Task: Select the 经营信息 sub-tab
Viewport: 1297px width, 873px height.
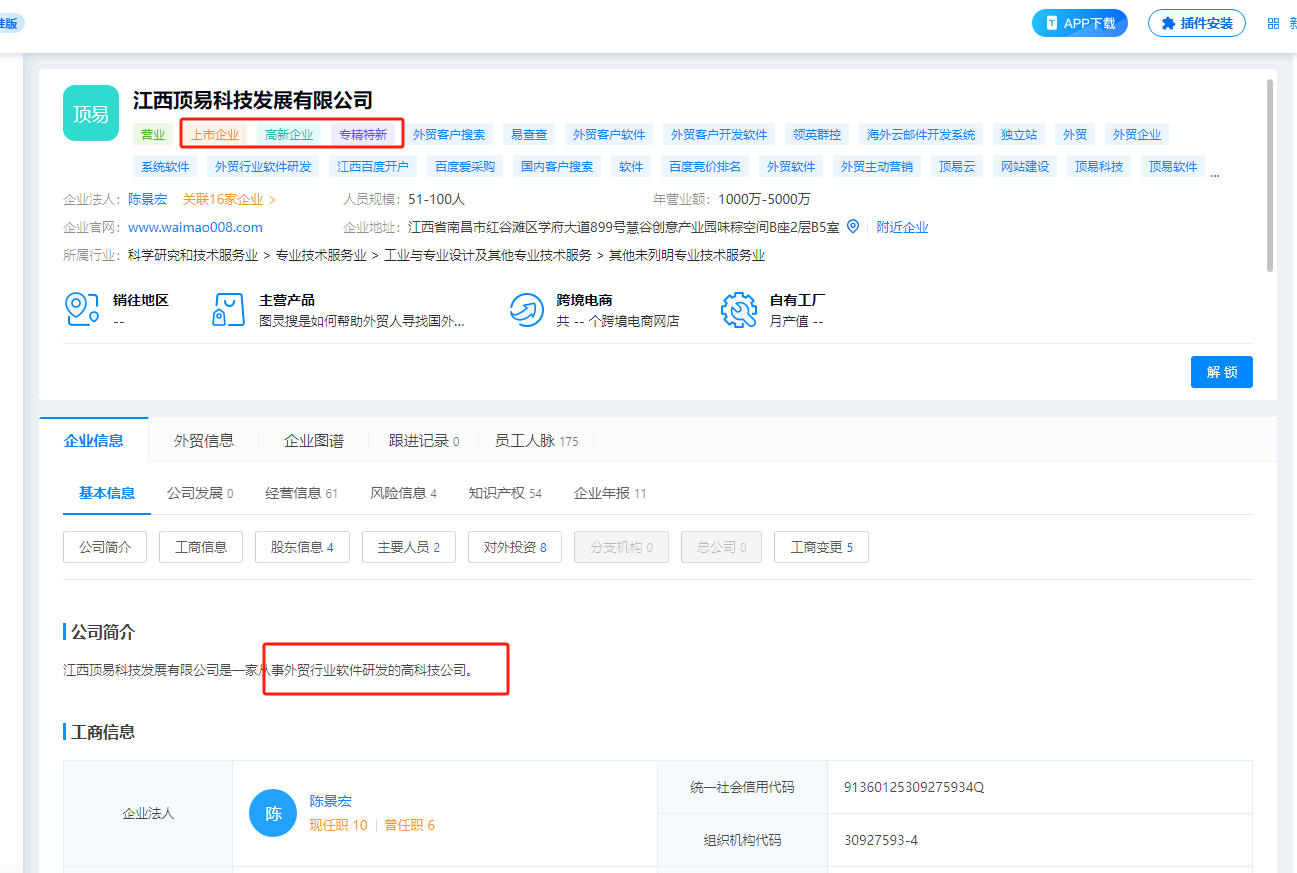Action: pyautogui.click(x=302, y=493)
